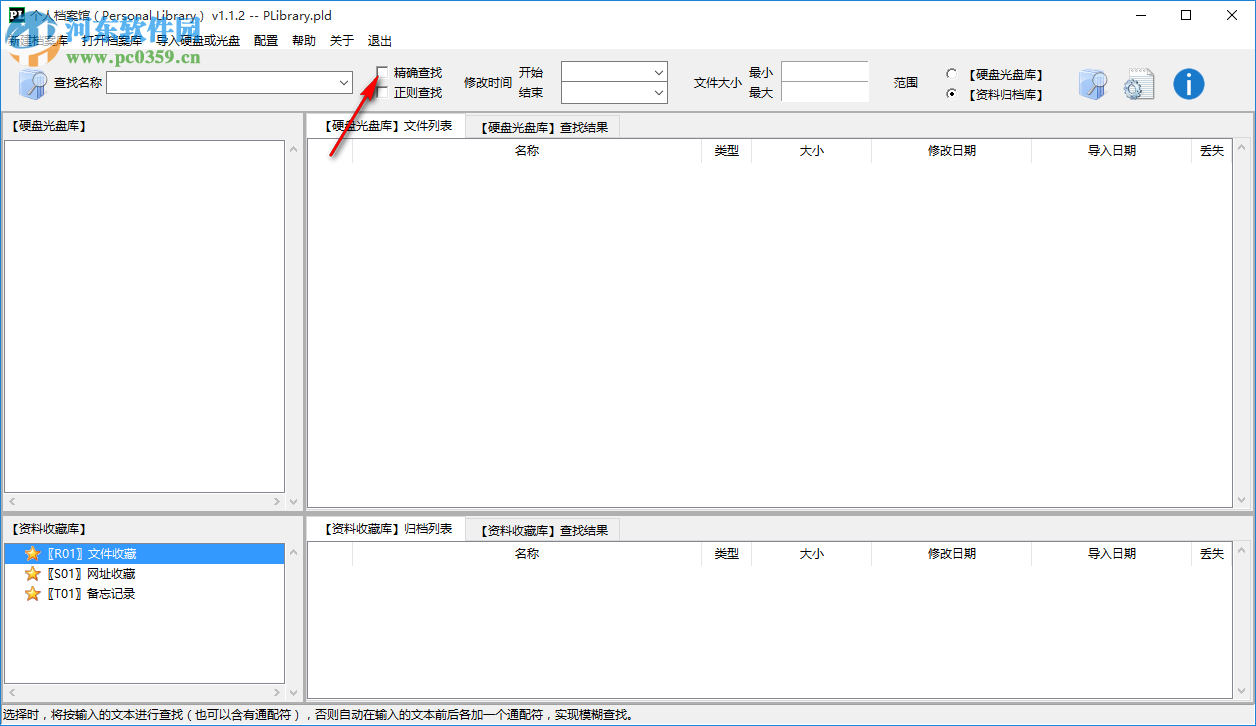Click the search-library icon near top right
This screenshot has width=1256, height=726.
coord(1093,84)
